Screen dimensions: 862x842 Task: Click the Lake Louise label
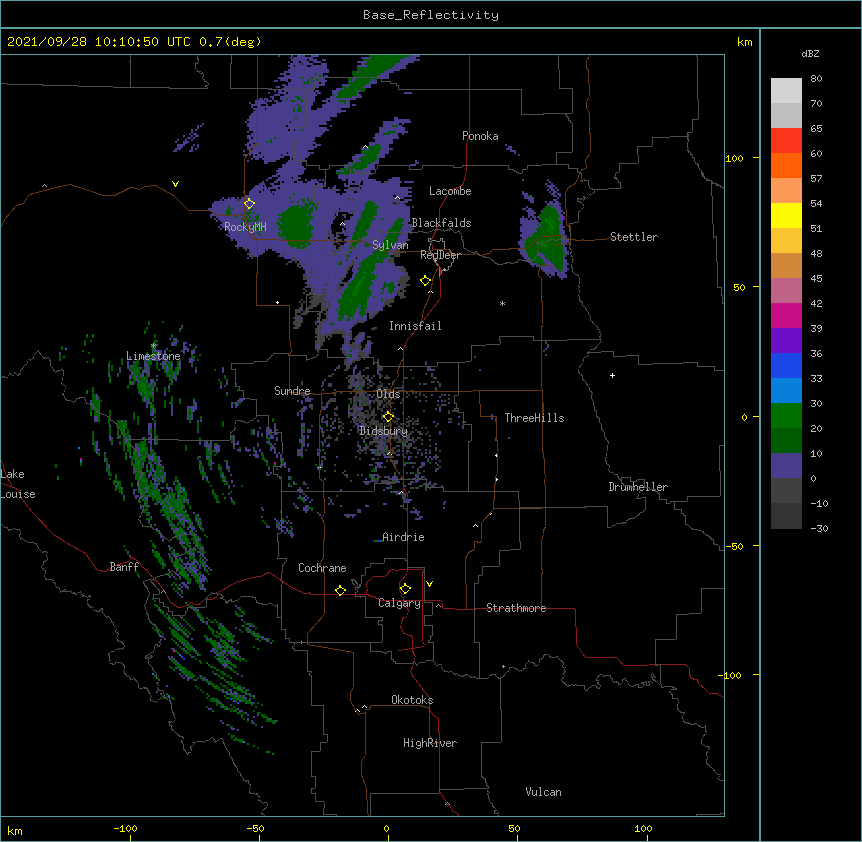tap(18, 484)
